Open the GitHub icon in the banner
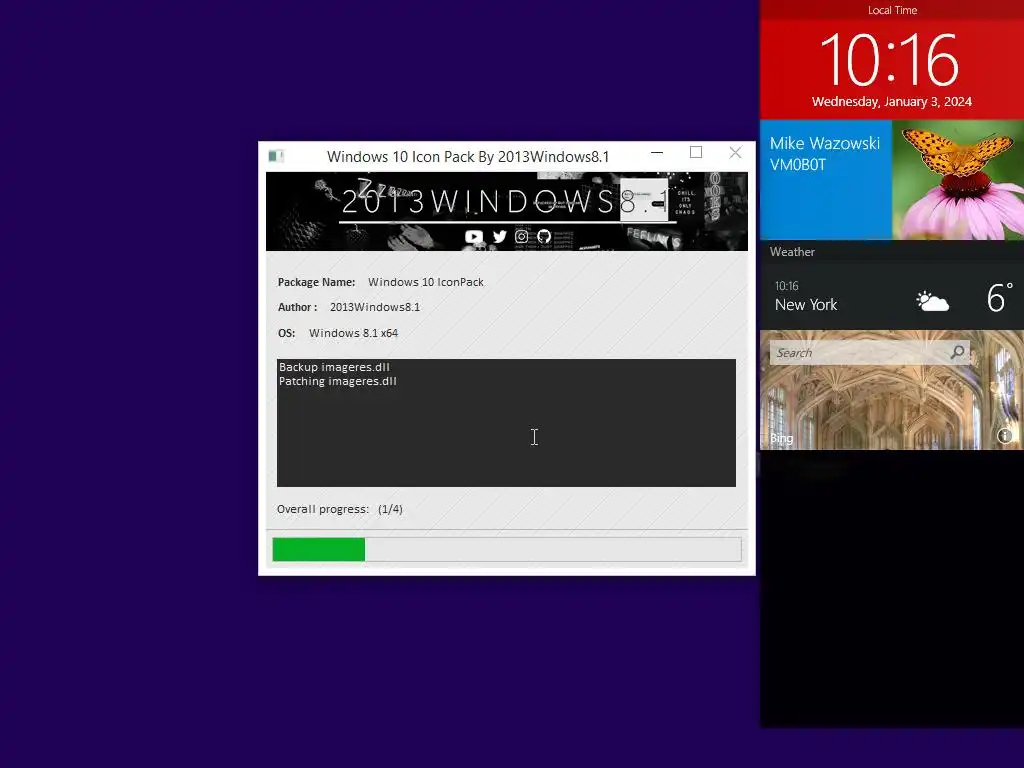Image resolution: width=1024 pixels, height=768 pixels. tap(544, 236)
